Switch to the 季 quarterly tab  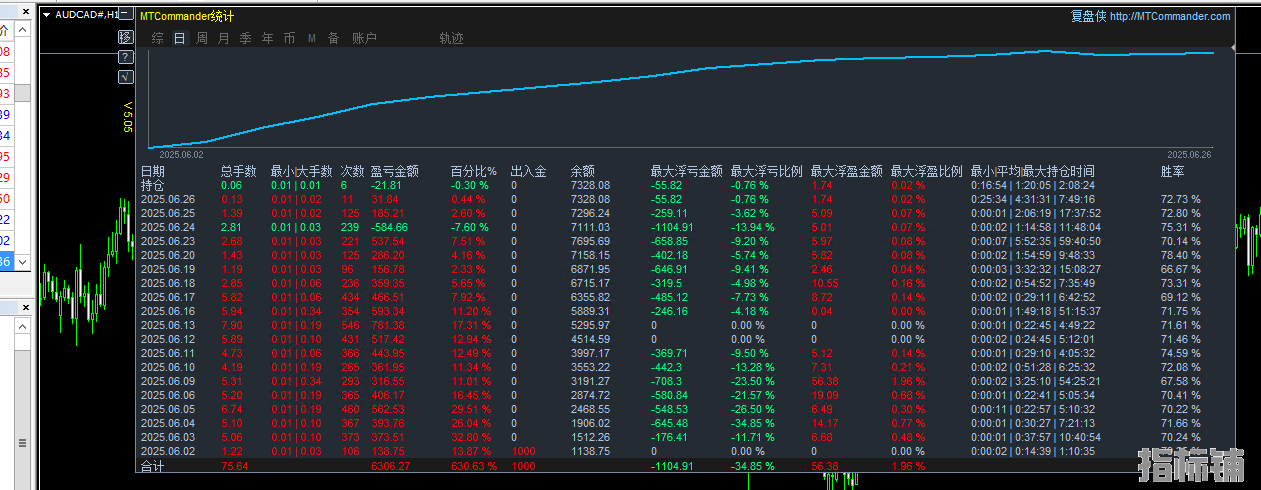[245, 38]
